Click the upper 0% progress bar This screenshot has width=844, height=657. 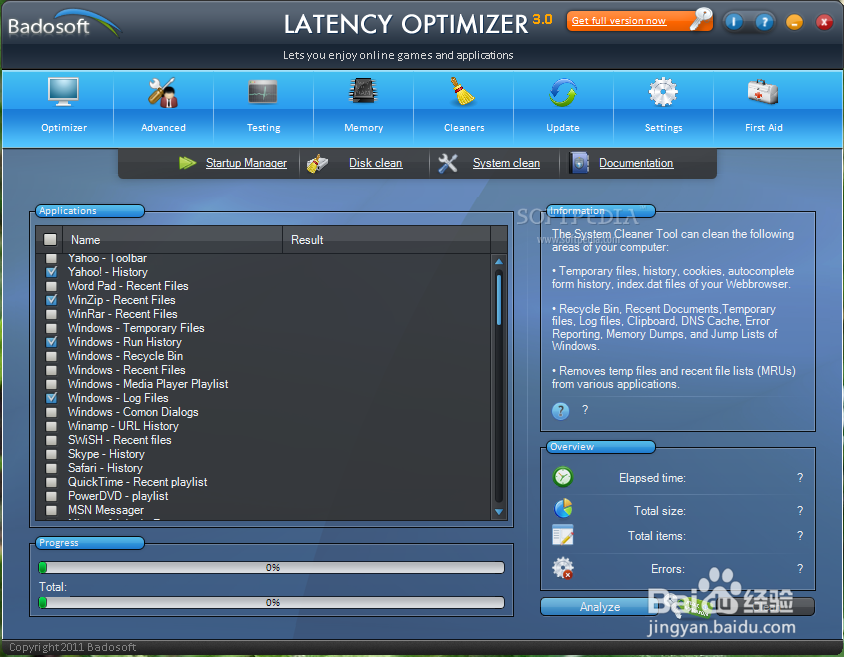pyautogui.click(x=272, y=568)
